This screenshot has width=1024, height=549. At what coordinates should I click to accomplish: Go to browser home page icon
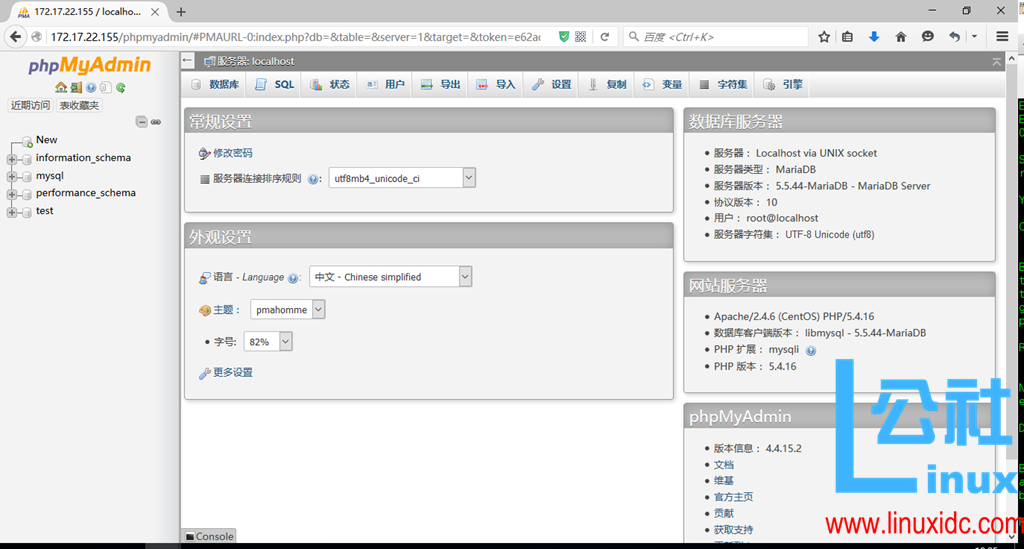point(901,37)
